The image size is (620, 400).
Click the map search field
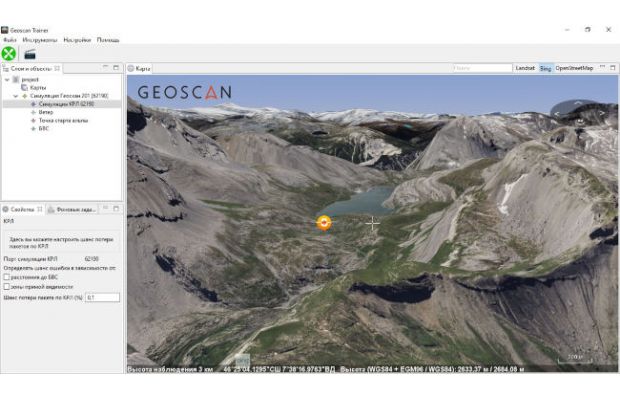coord(482,68)
